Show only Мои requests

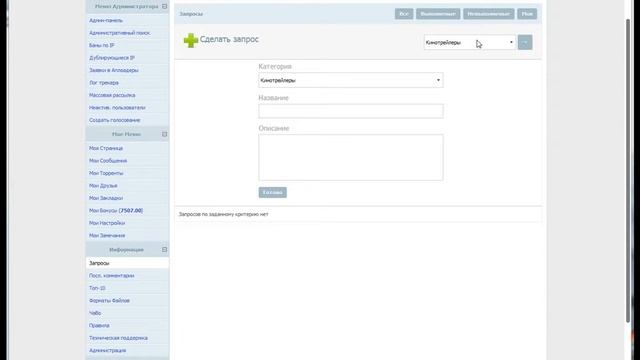[527, 14]
